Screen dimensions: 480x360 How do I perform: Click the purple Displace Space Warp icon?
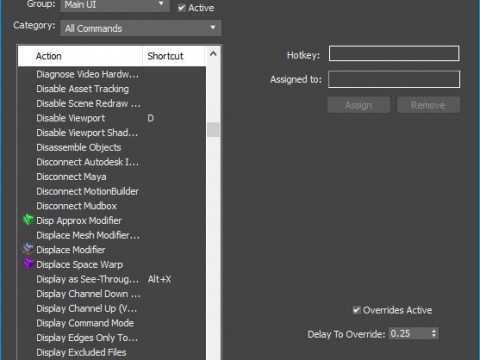point(28,264)
